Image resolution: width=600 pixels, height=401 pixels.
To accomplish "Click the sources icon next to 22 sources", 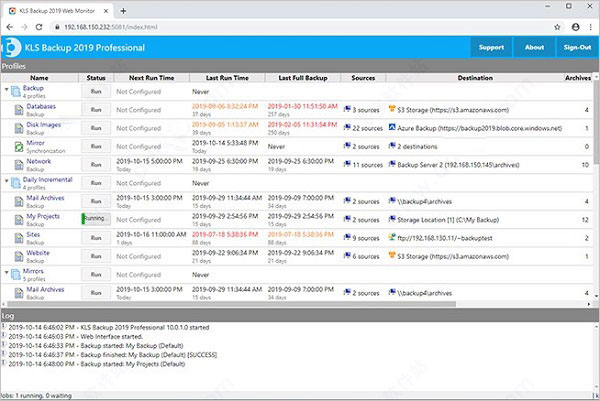I will point(347,127).
